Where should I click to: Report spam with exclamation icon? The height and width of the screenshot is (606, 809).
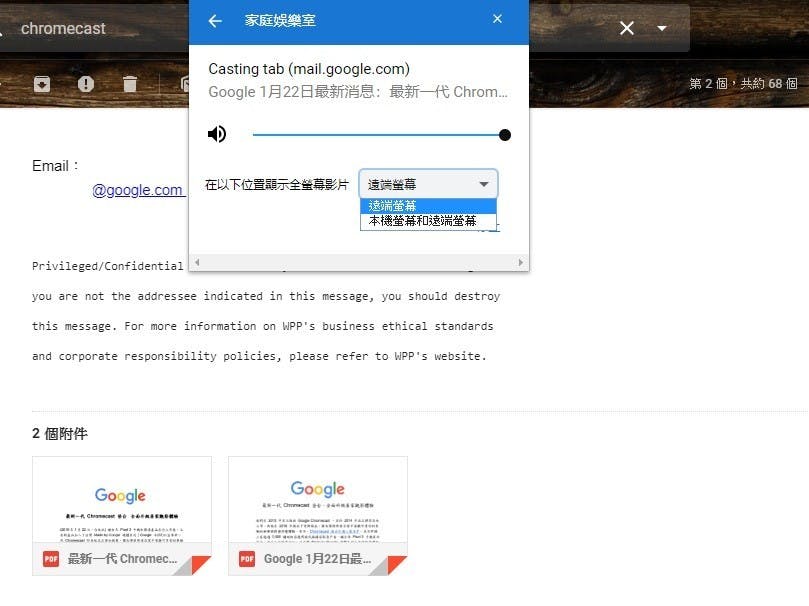pyautogui.click(x=86, y=84)
